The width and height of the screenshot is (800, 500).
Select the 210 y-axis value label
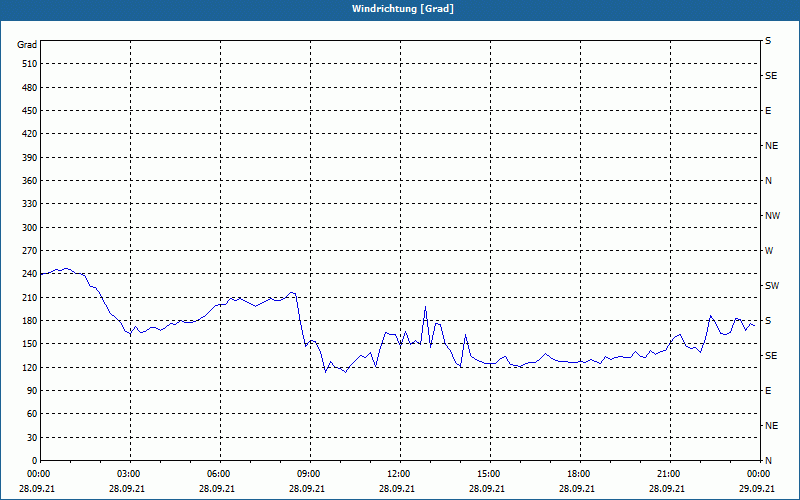click(30, 297)
